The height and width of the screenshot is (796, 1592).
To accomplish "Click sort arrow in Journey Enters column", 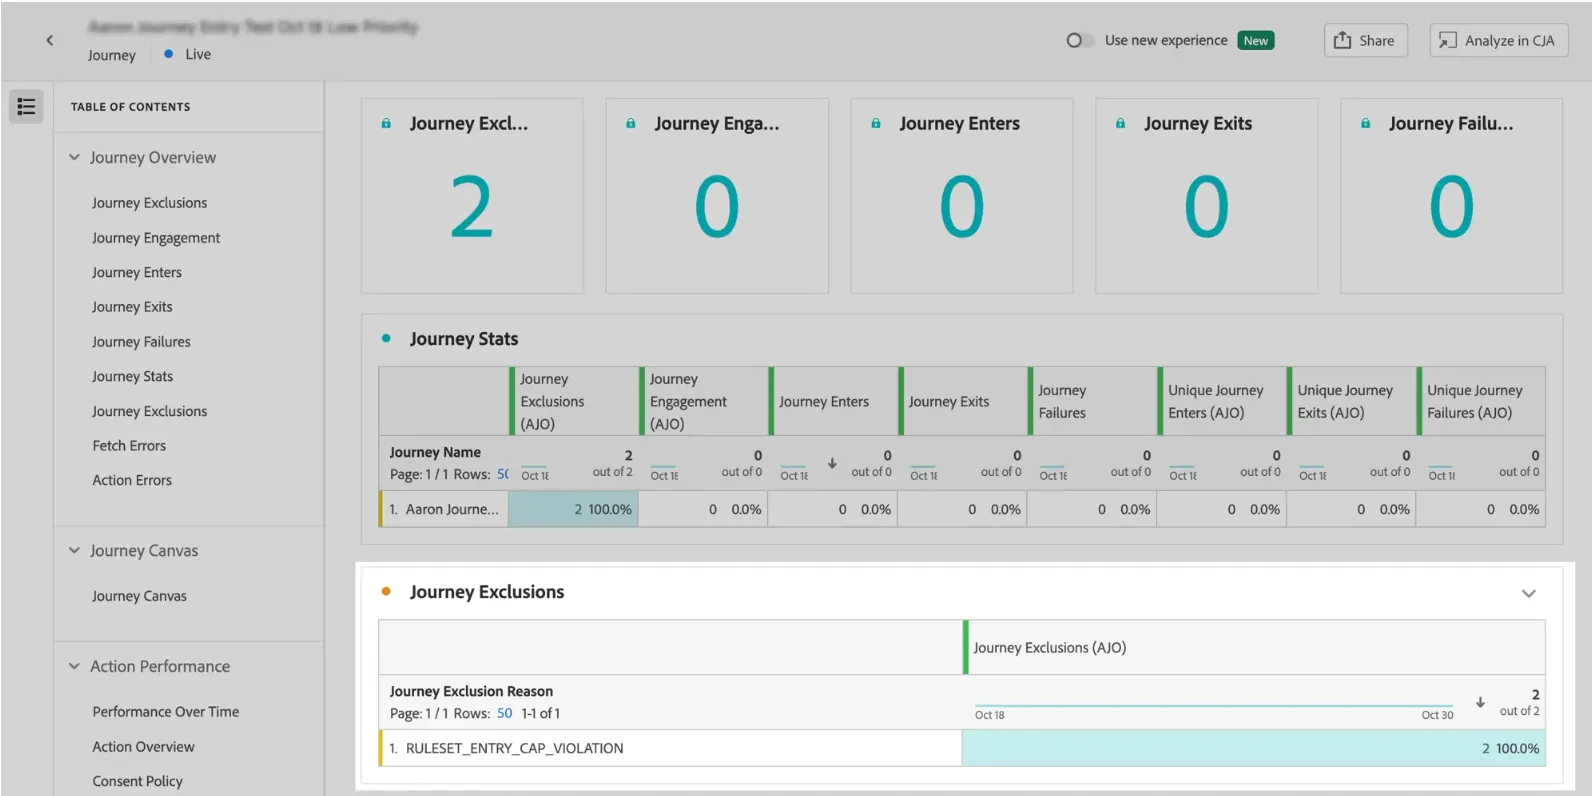I will click(x=832, y=463).
